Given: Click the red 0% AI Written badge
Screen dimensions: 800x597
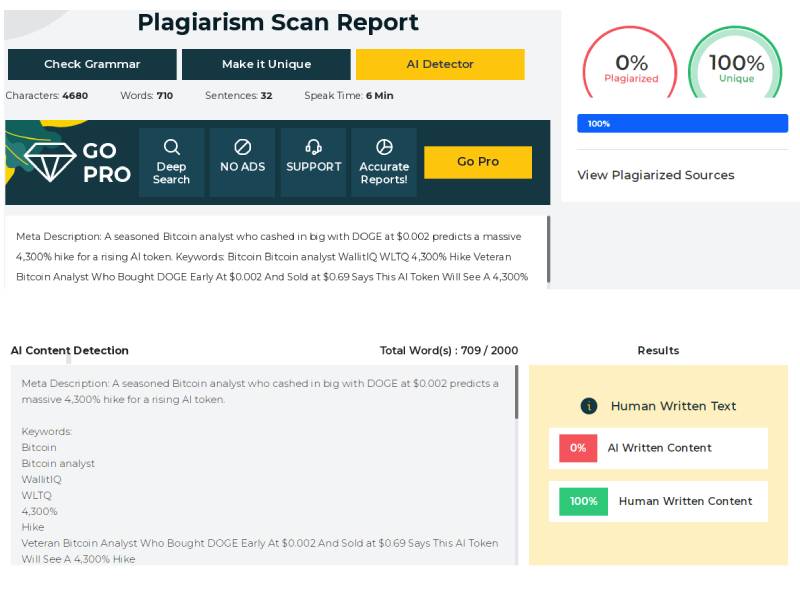Looking at the screenshot, I should [578, 448].
